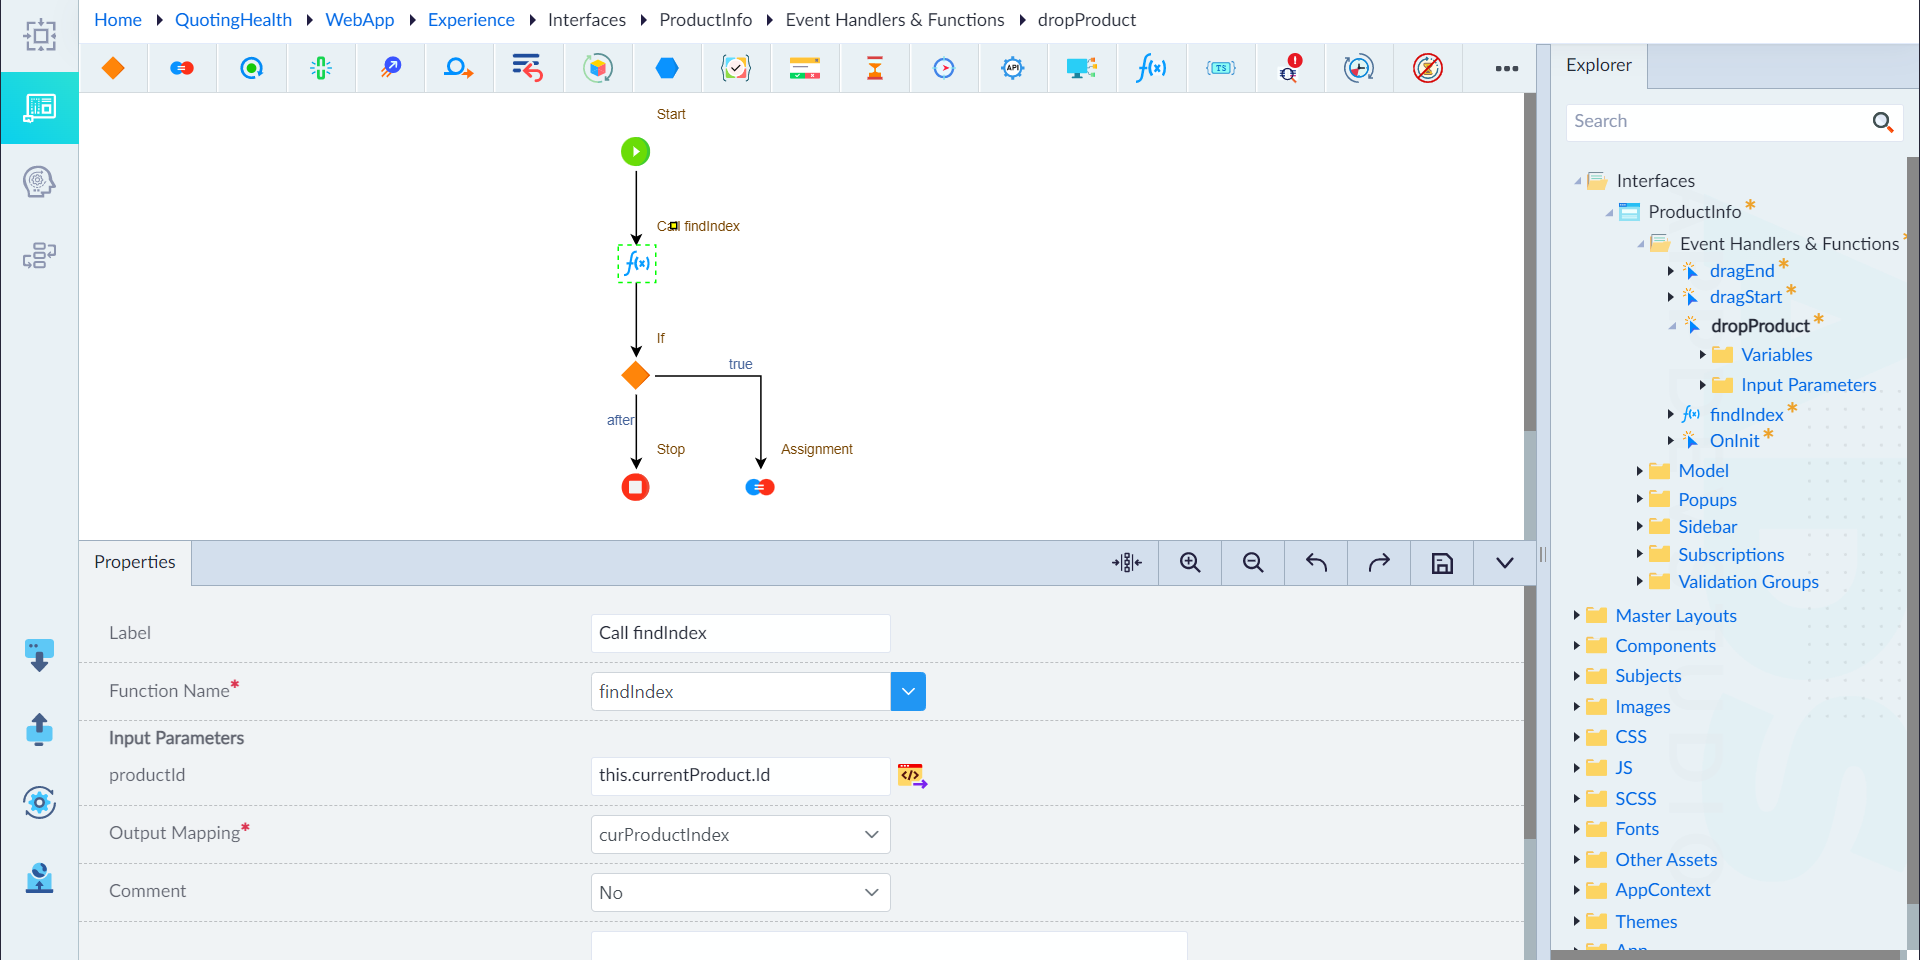Redo the change with redo arrow

[1379, 563]
